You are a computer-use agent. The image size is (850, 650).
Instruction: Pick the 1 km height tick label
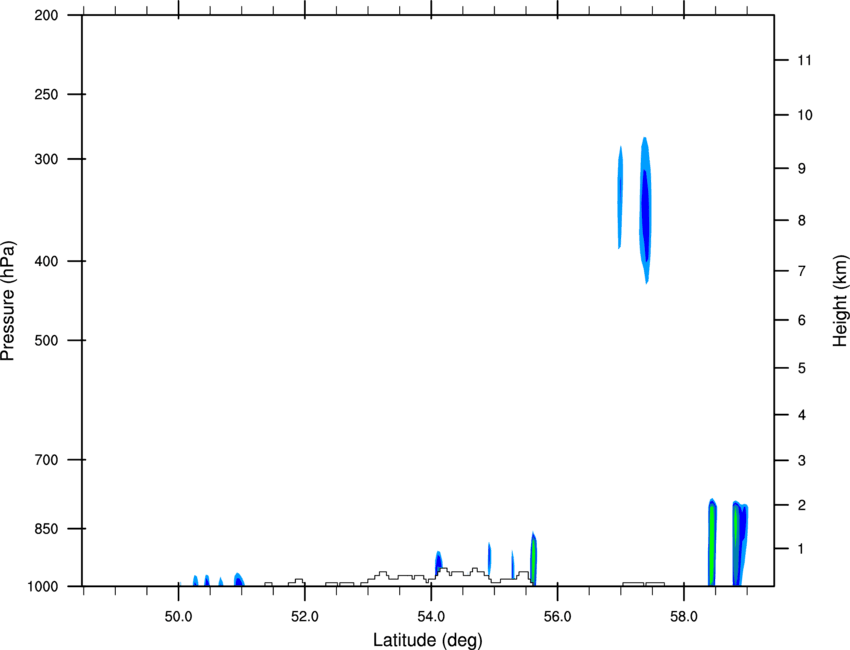[x=802, y=549]
